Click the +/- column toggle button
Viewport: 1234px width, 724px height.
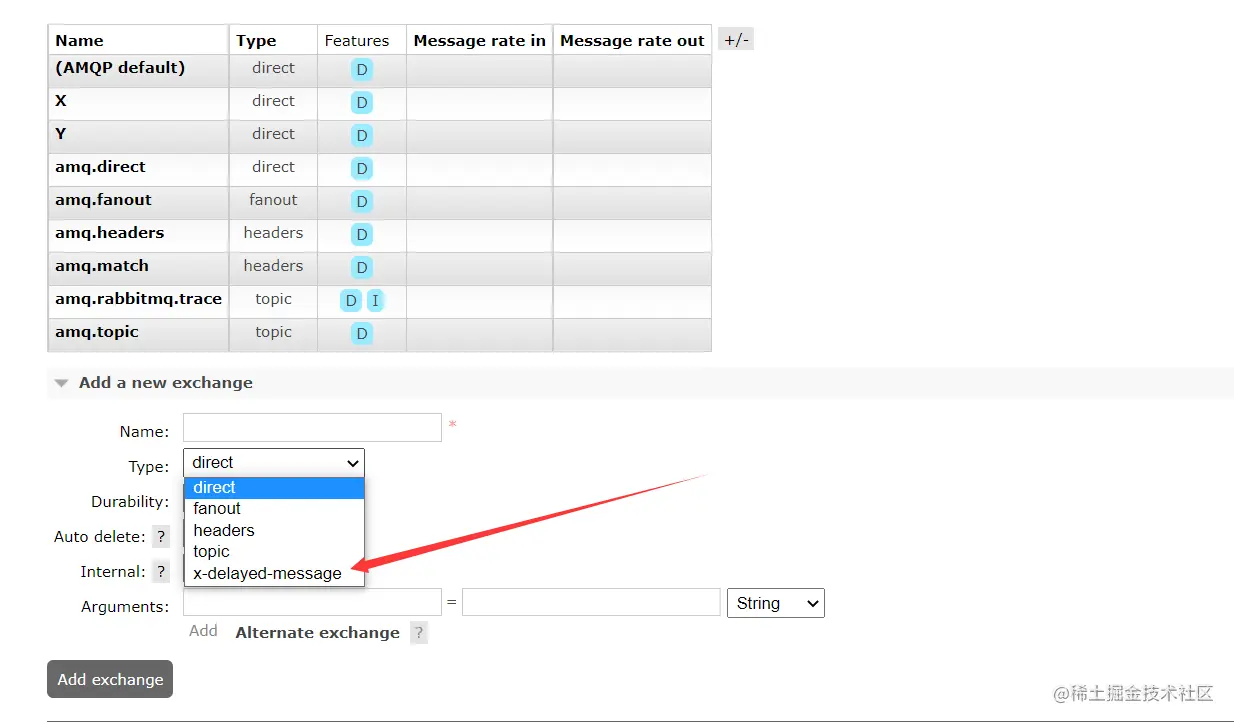pos(736,40)
